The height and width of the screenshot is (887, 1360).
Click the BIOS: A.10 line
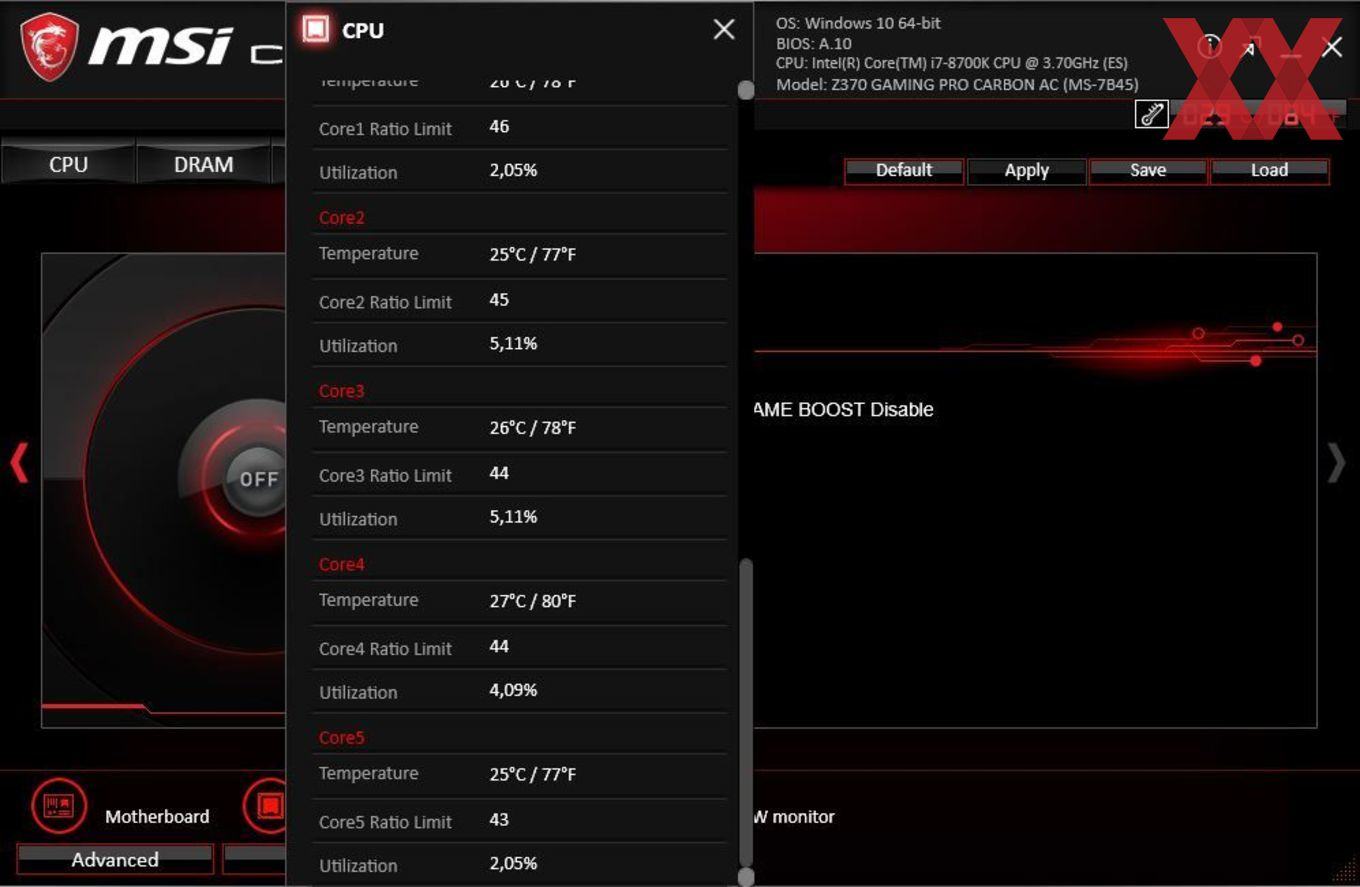pos(815,44)
